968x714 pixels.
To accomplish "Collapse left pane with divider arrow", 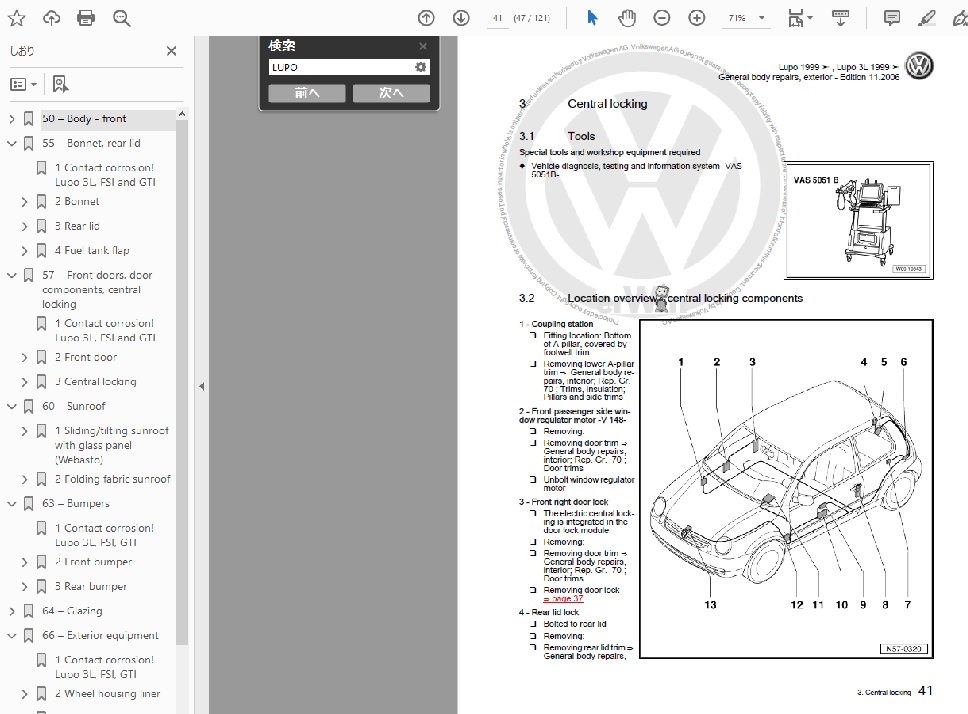I will tap(201, 387).
